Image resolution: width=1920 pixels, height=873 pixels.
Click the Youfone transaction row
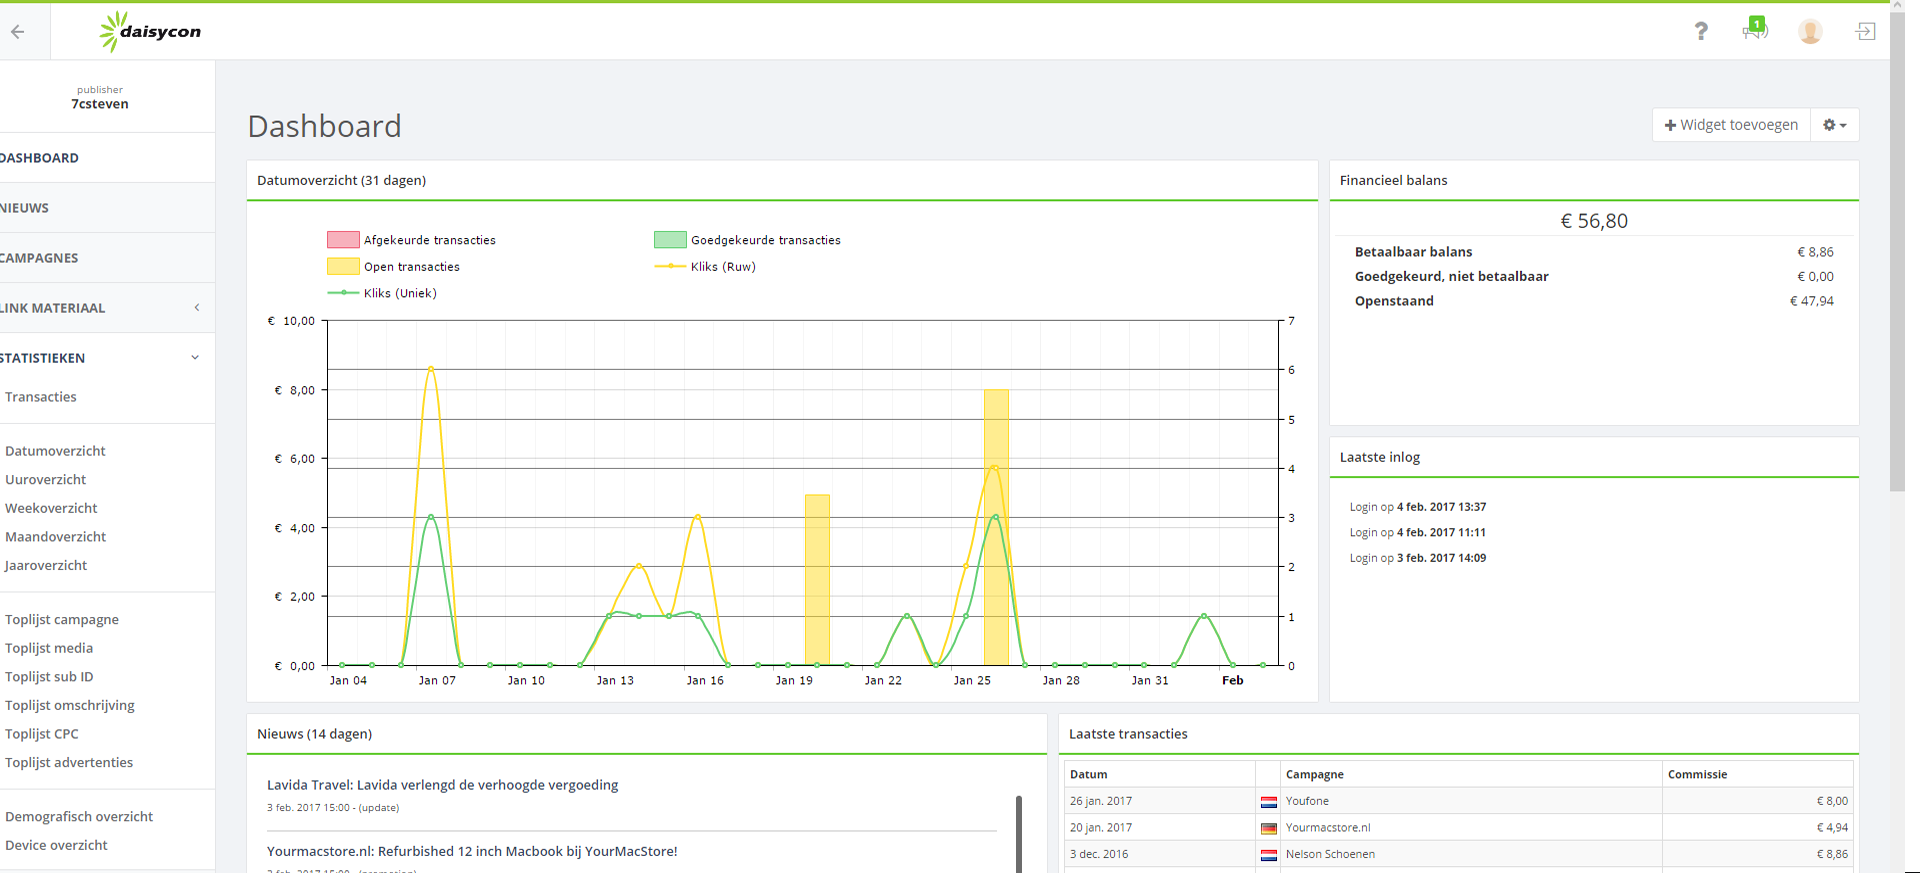[x=1458, y=801]
